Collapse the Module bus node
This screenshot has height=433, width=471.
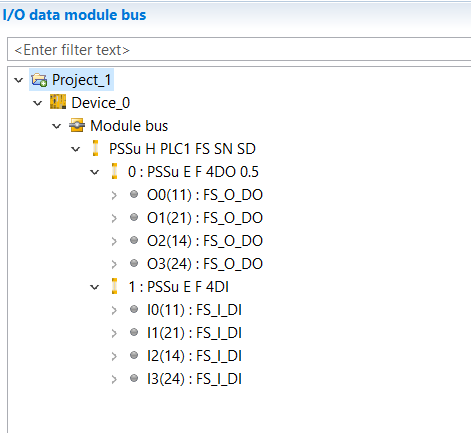pos(57,126)
